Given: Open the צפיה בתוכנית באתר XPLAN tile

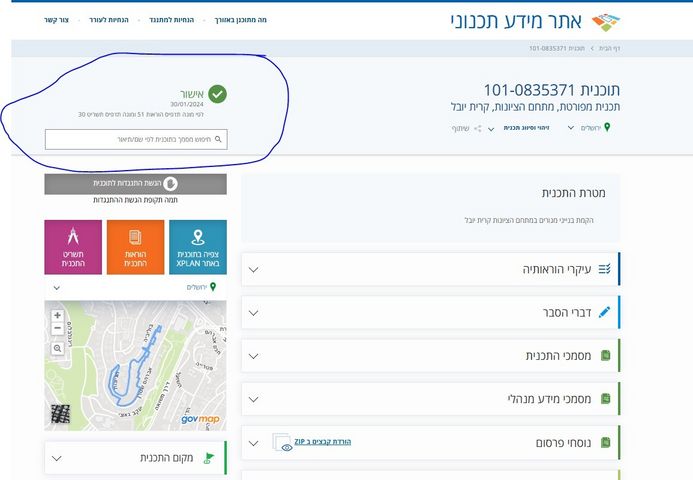Looking at the screenshot, I should click(x=197, y=247).
